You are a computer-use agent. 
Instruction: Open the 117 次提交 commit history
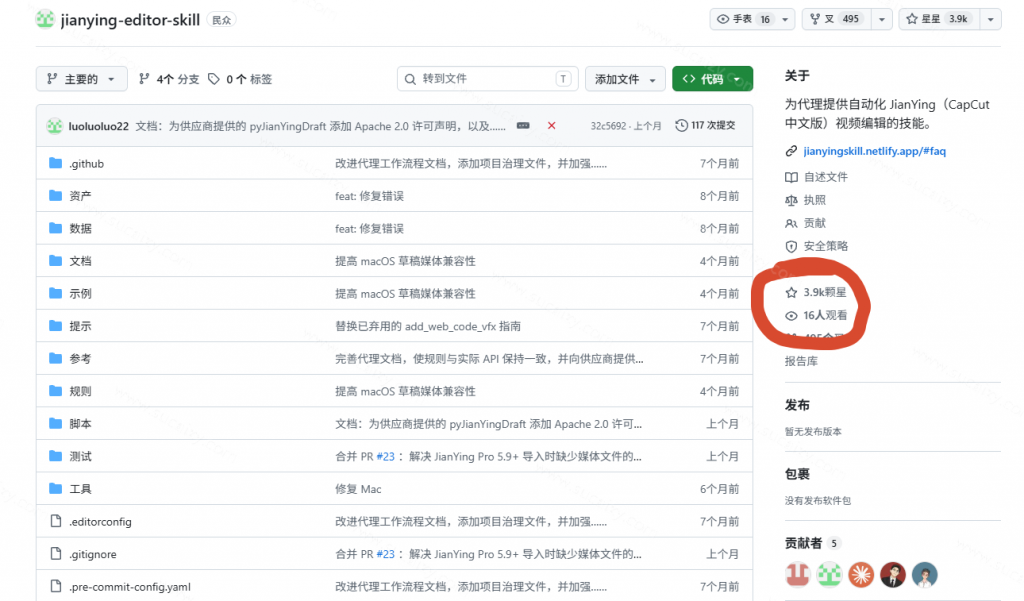(705, 125)
